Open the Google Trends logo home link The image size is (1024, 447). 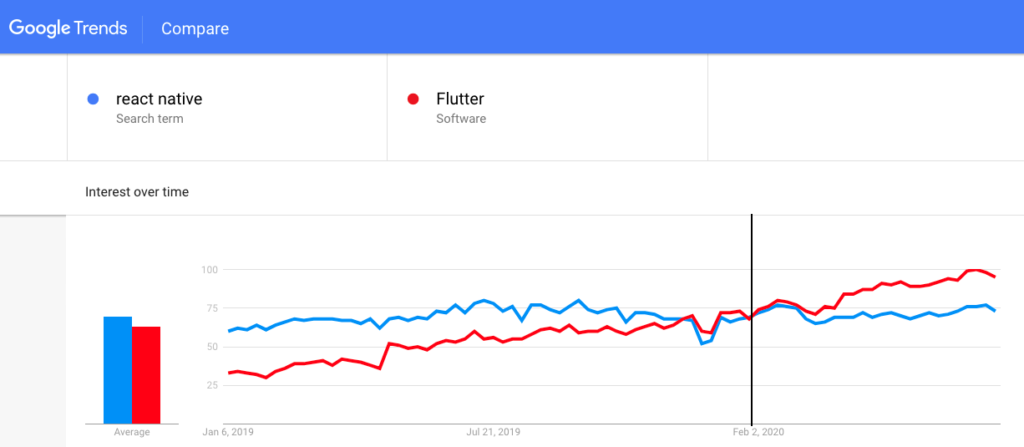coord(68,28)
